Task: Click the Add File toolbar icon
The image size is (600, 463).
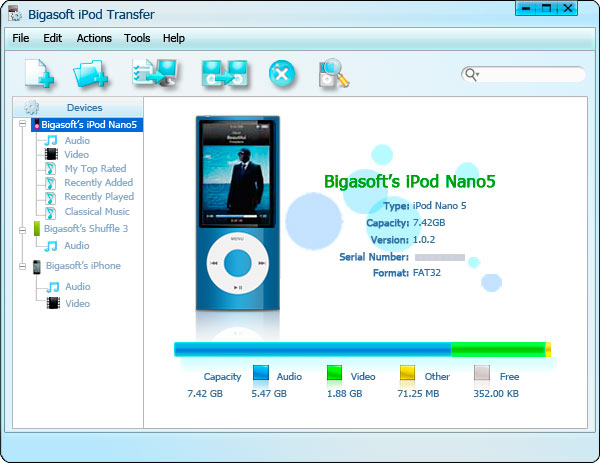Action: 39,74
